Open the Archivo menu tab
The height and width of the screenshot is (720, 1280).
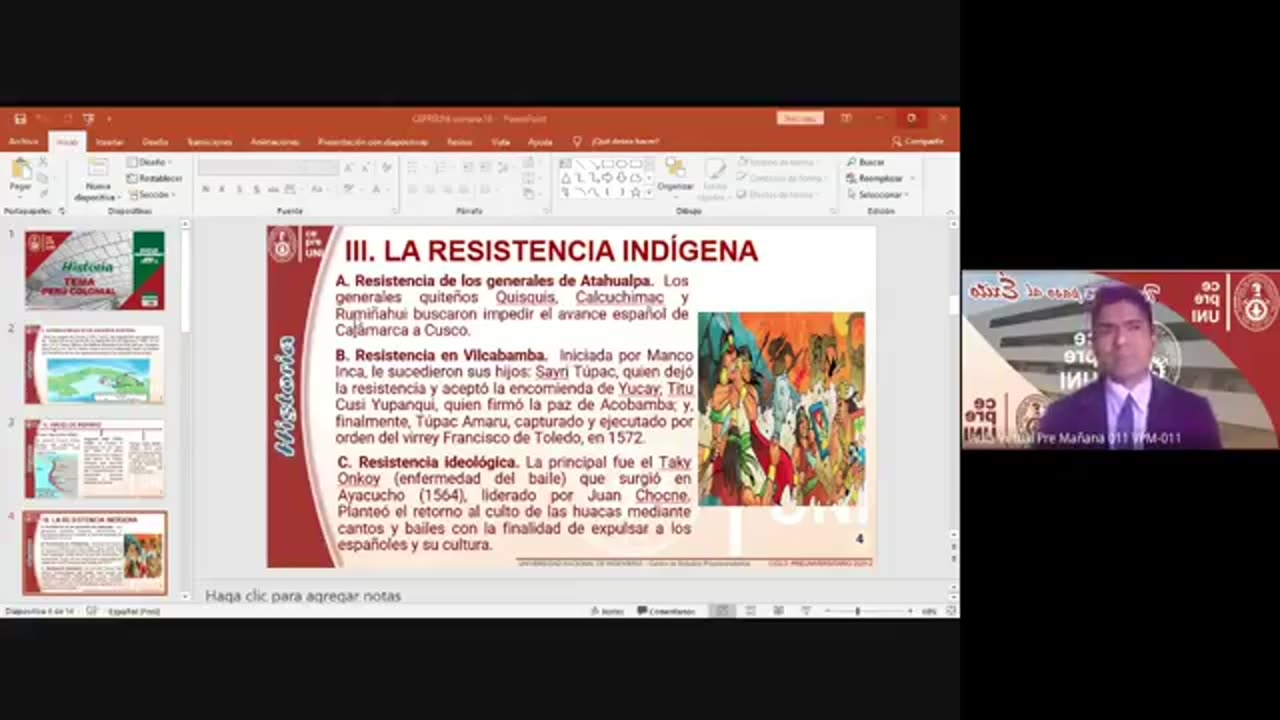point(23,142)
